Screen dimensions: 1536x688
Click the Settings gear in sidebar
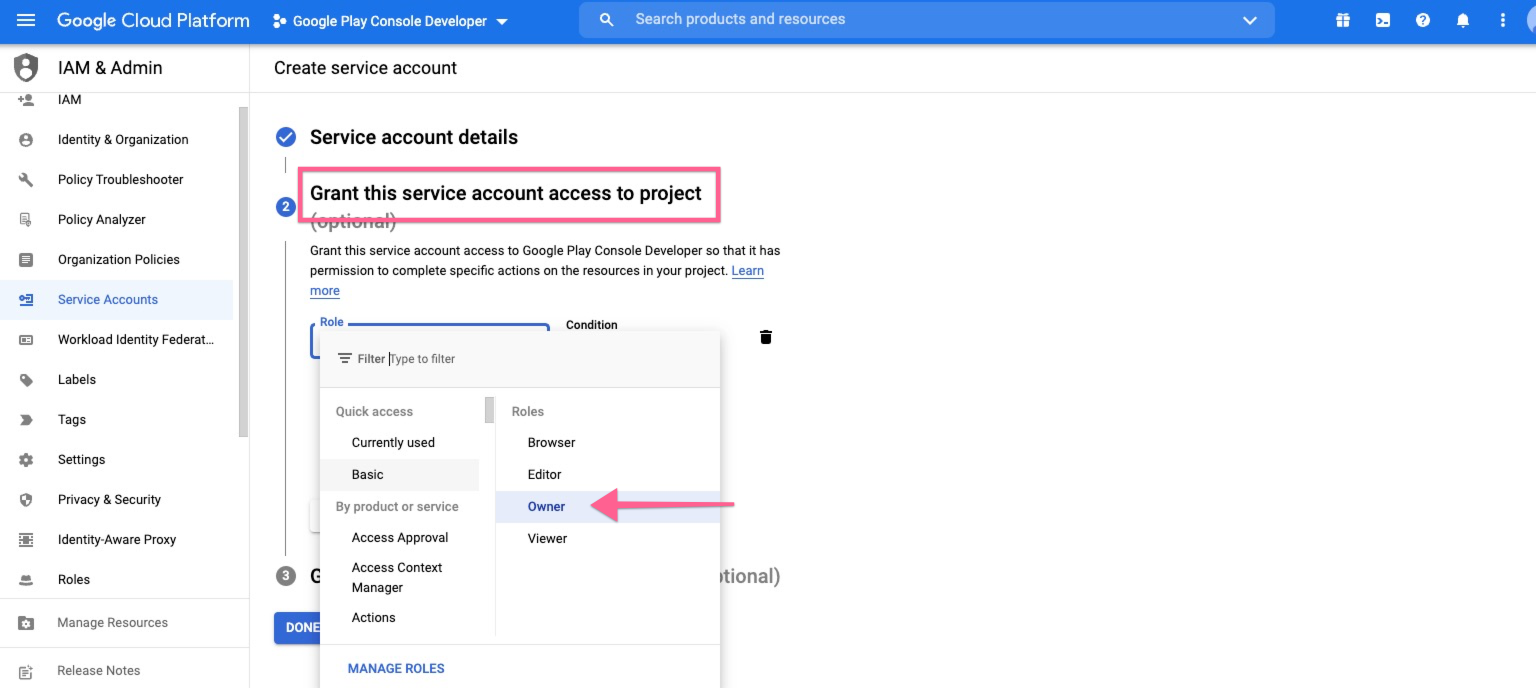click(x=26, y=460)
